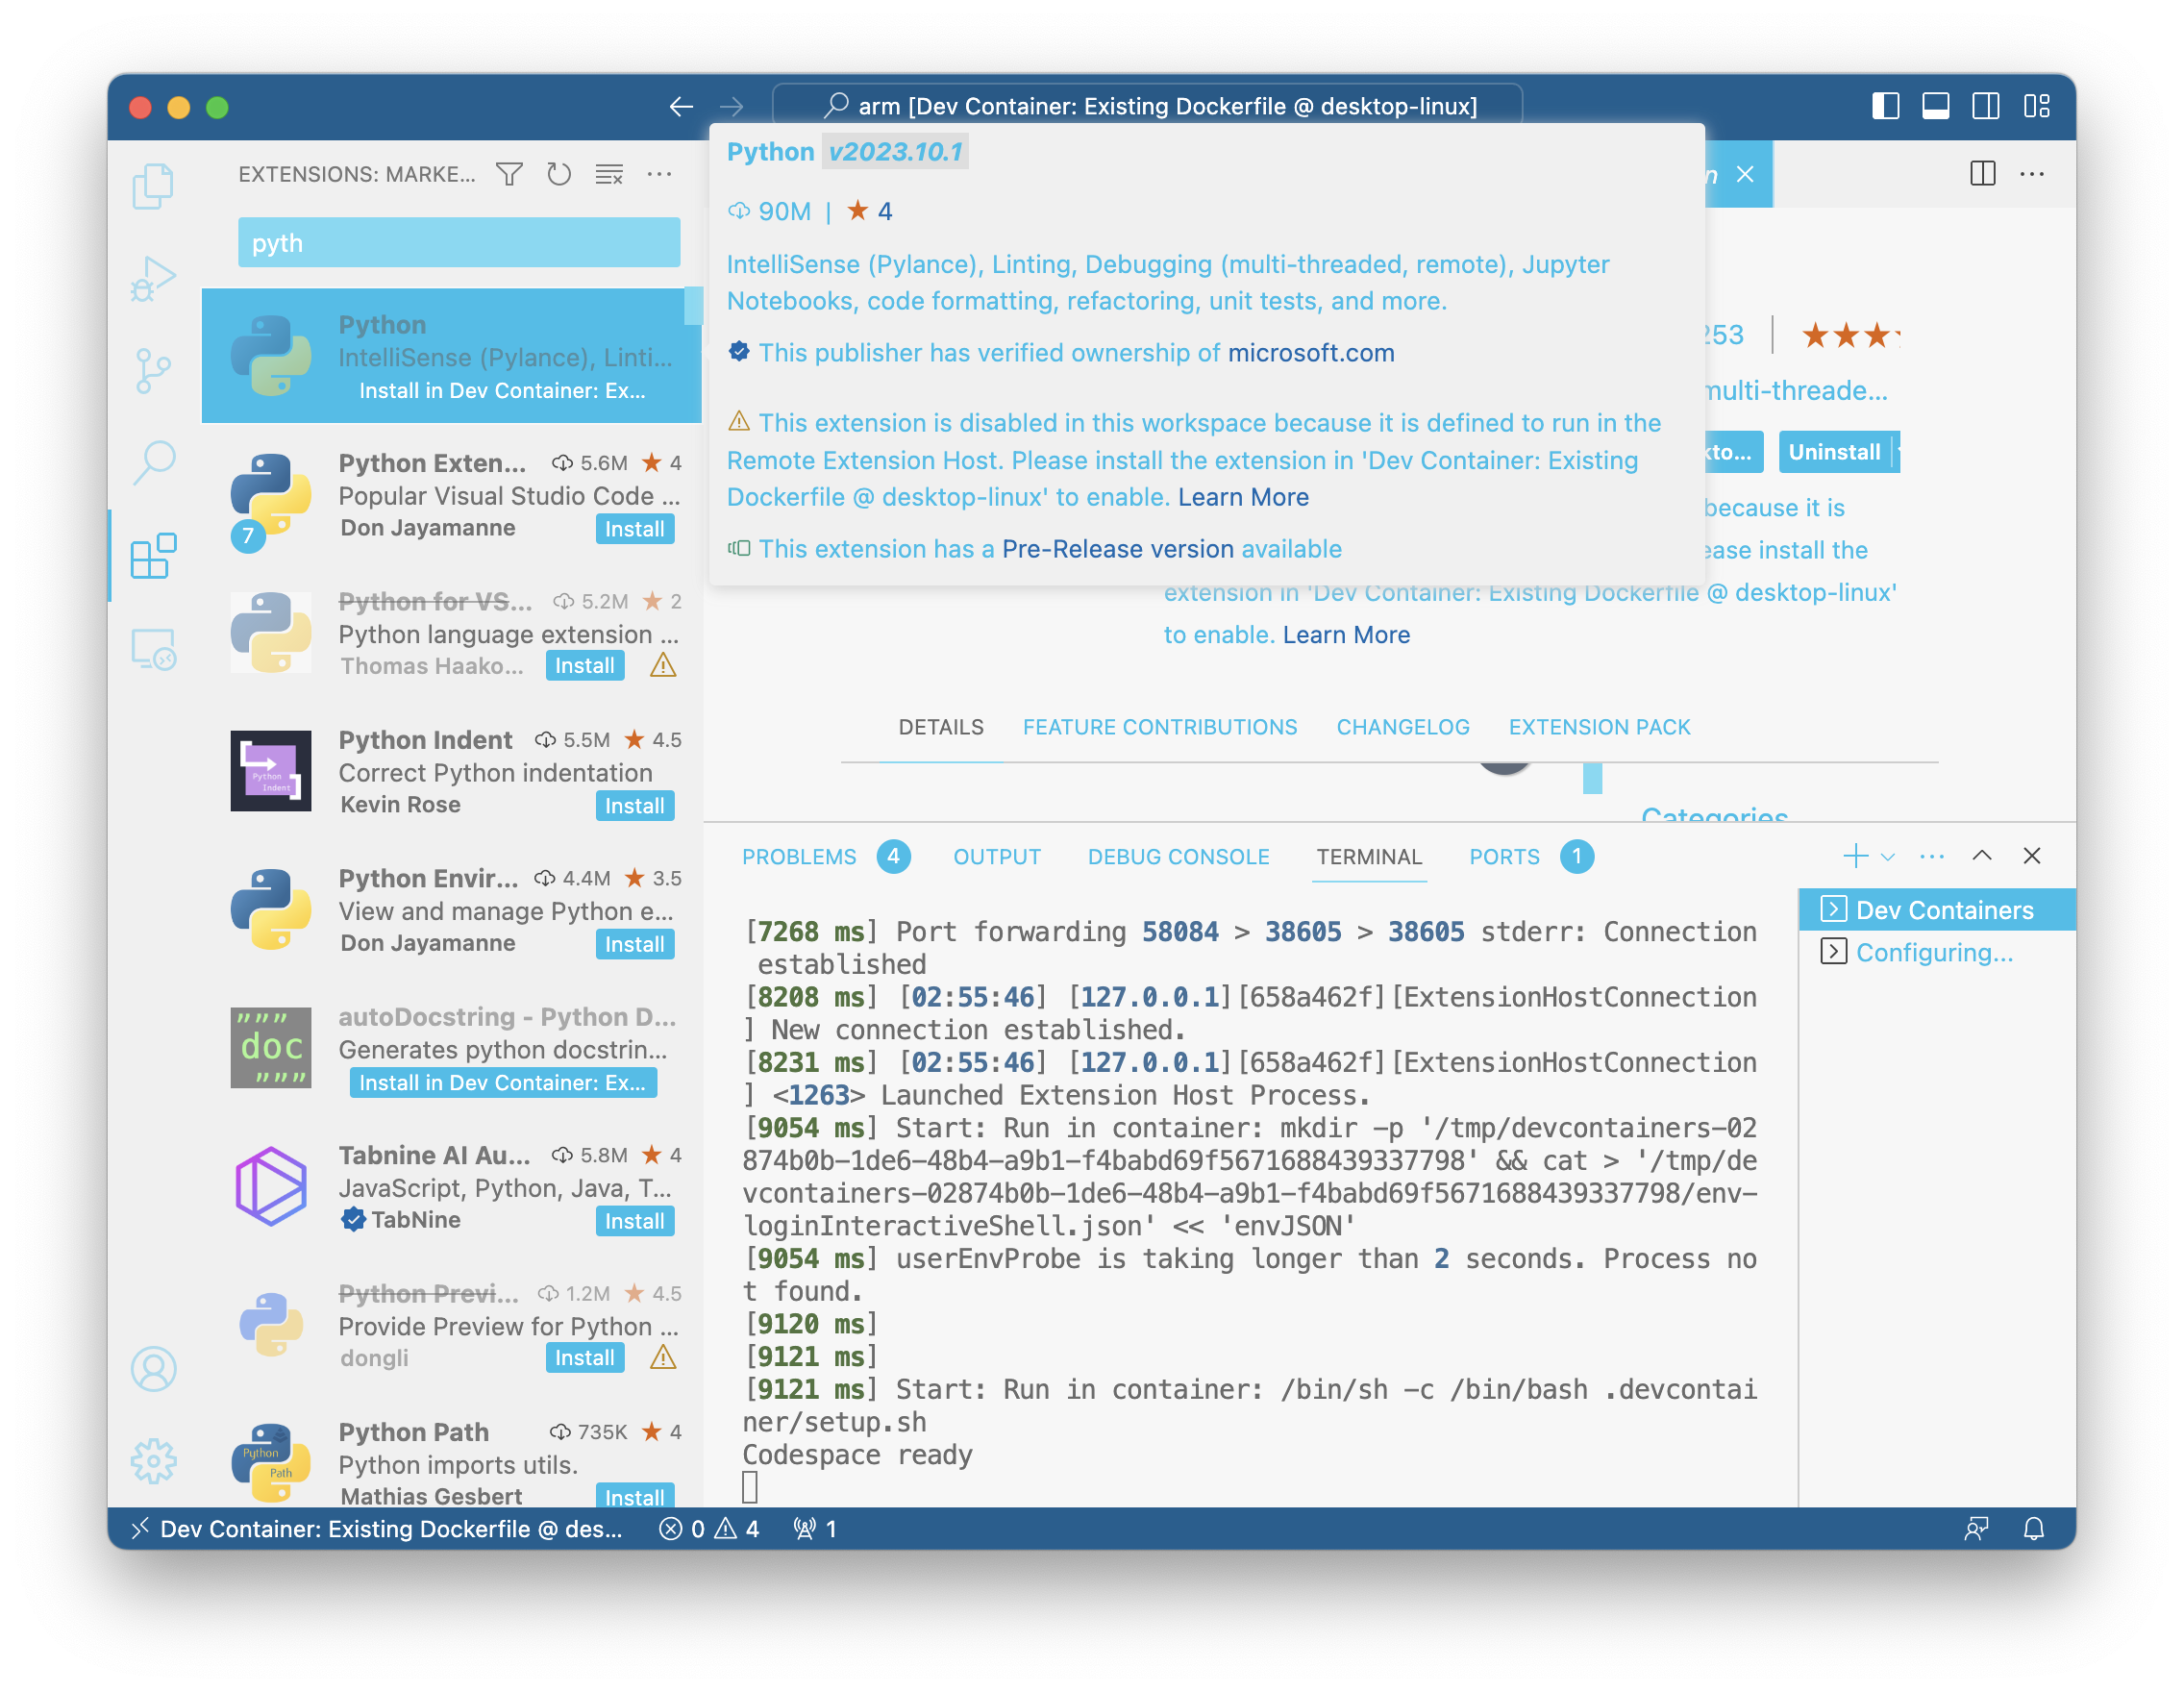Image resolution: width=2184 pixels, height=1692 pixels.
Task: Open the Search view icon
Action: [152, 462]
